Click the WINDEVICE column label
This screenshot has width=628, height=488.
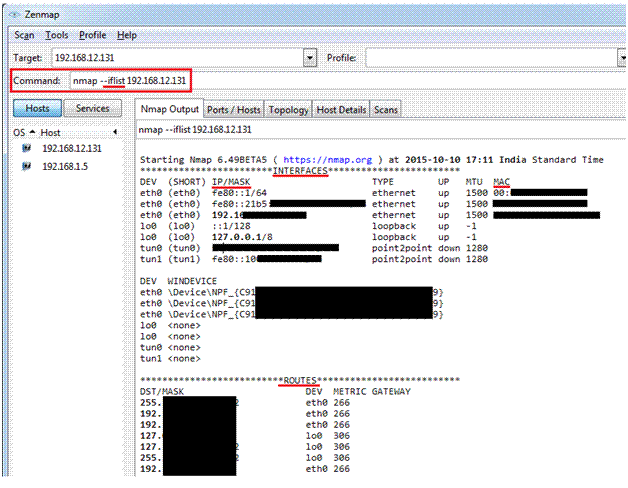(192, 281)
